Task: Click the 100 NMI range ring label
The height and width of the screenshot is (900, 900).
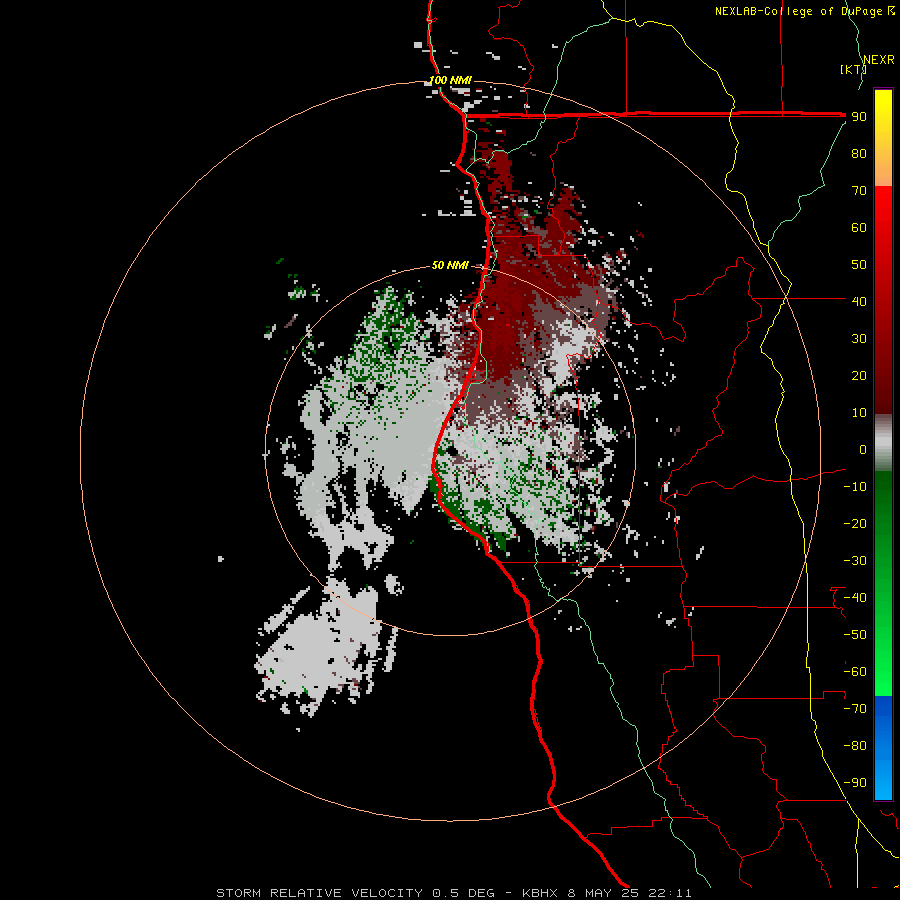Action: click(x=451, y=80)
